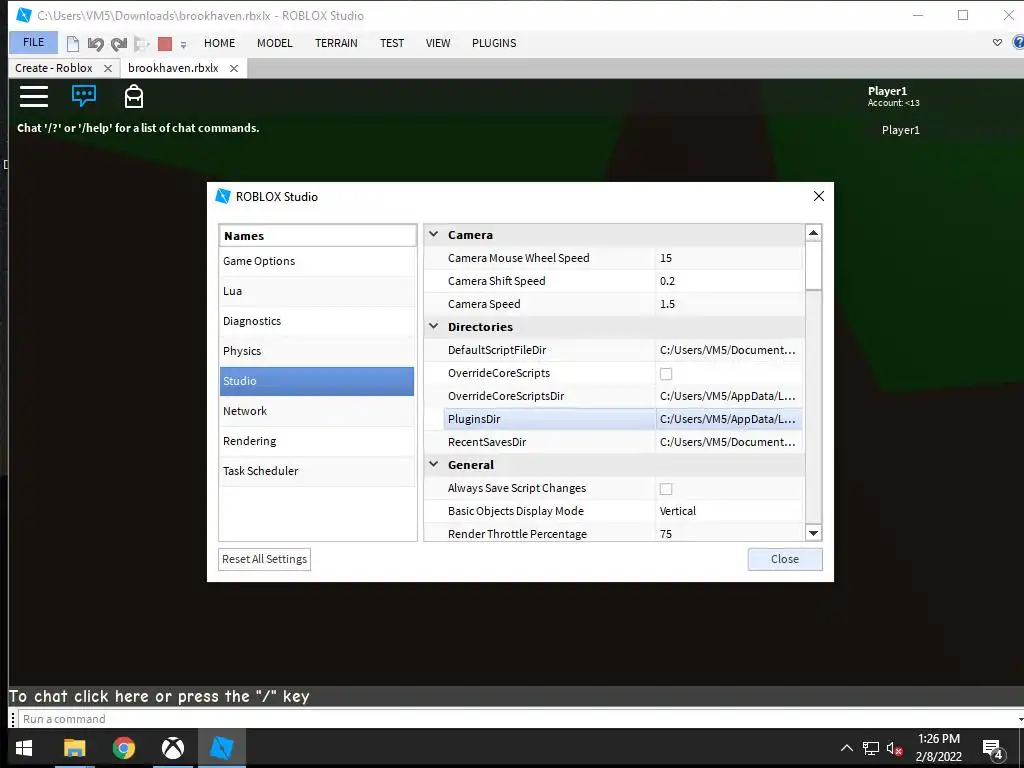1024x768 pixels.
Task: Select Lua in Names list
Action: (317, 291)
